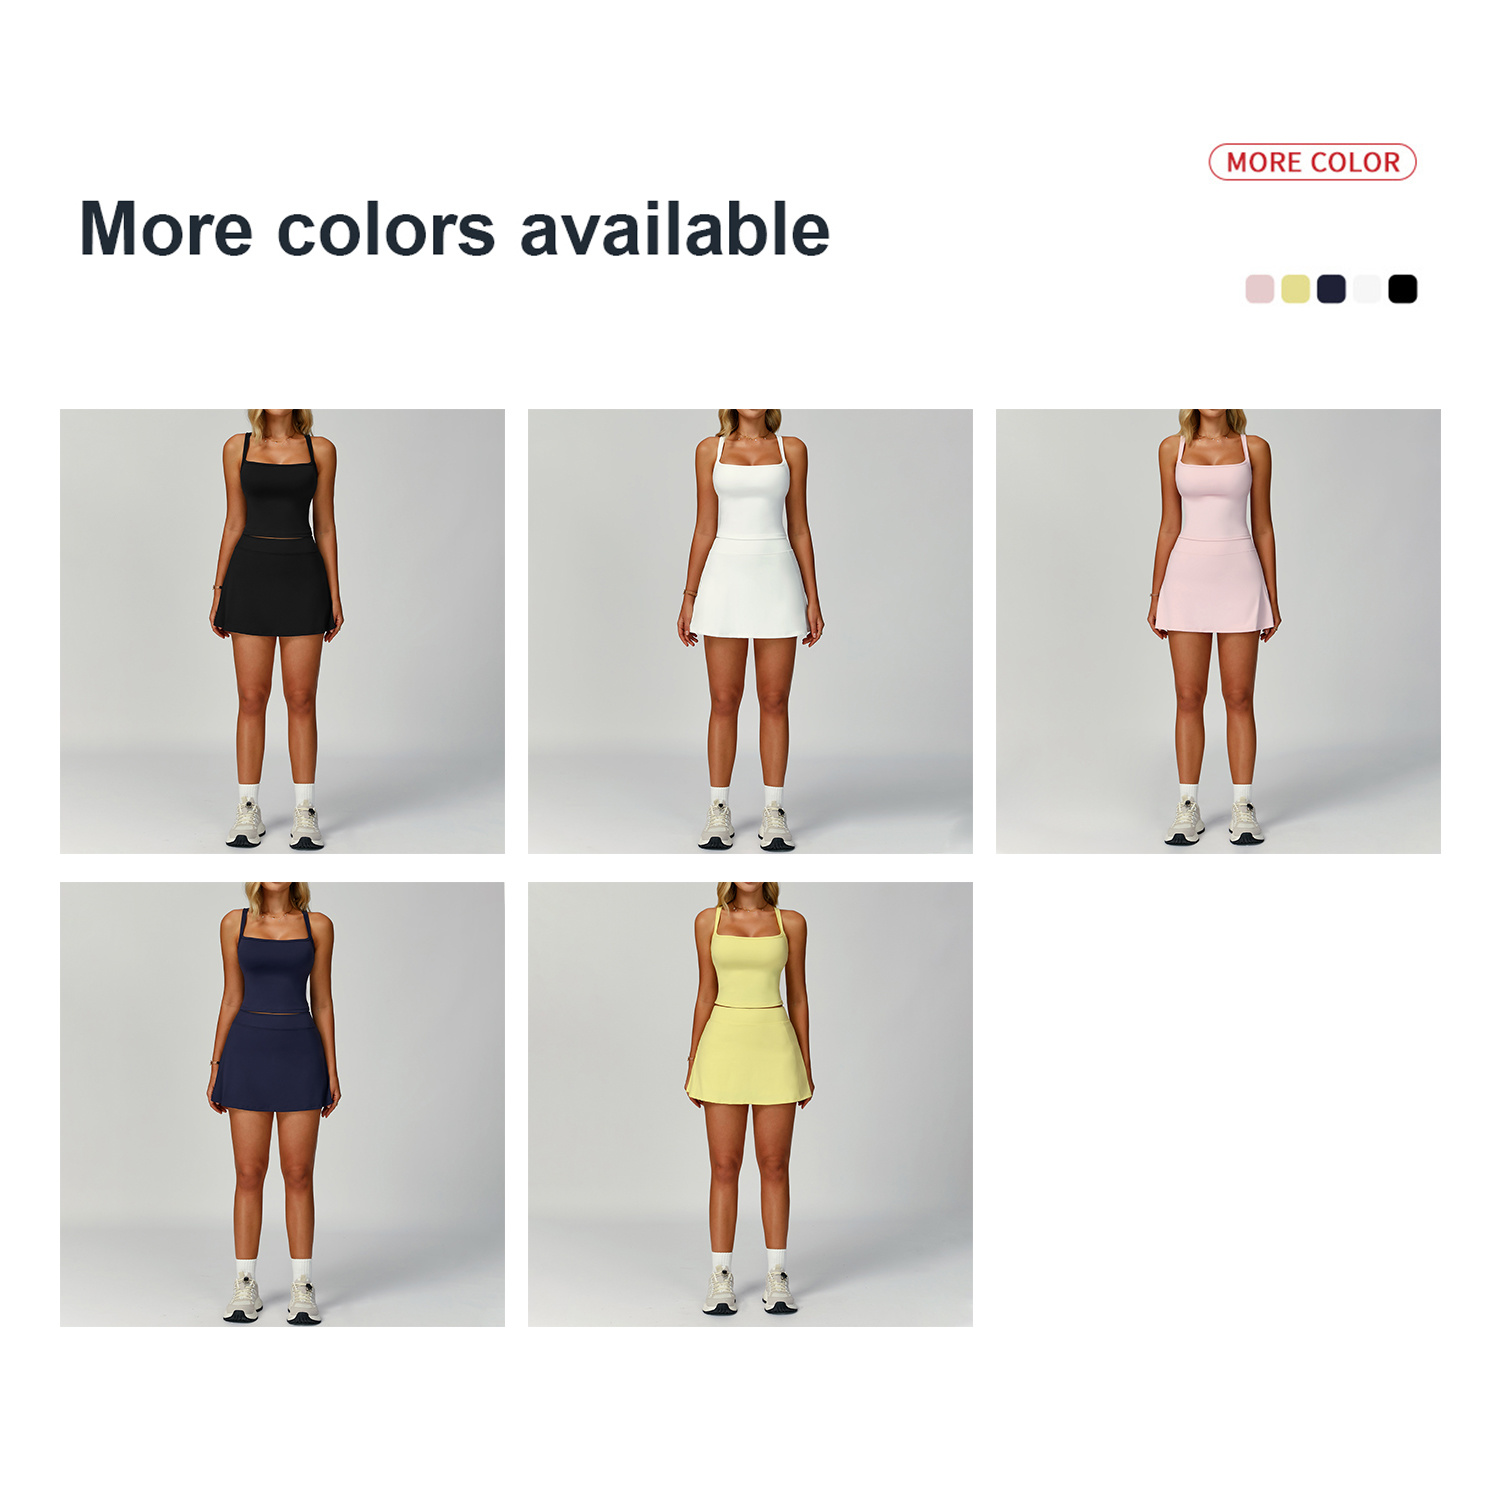
Task: Click sneakers in the pink outfit photo
Action: coord(1215,821)
